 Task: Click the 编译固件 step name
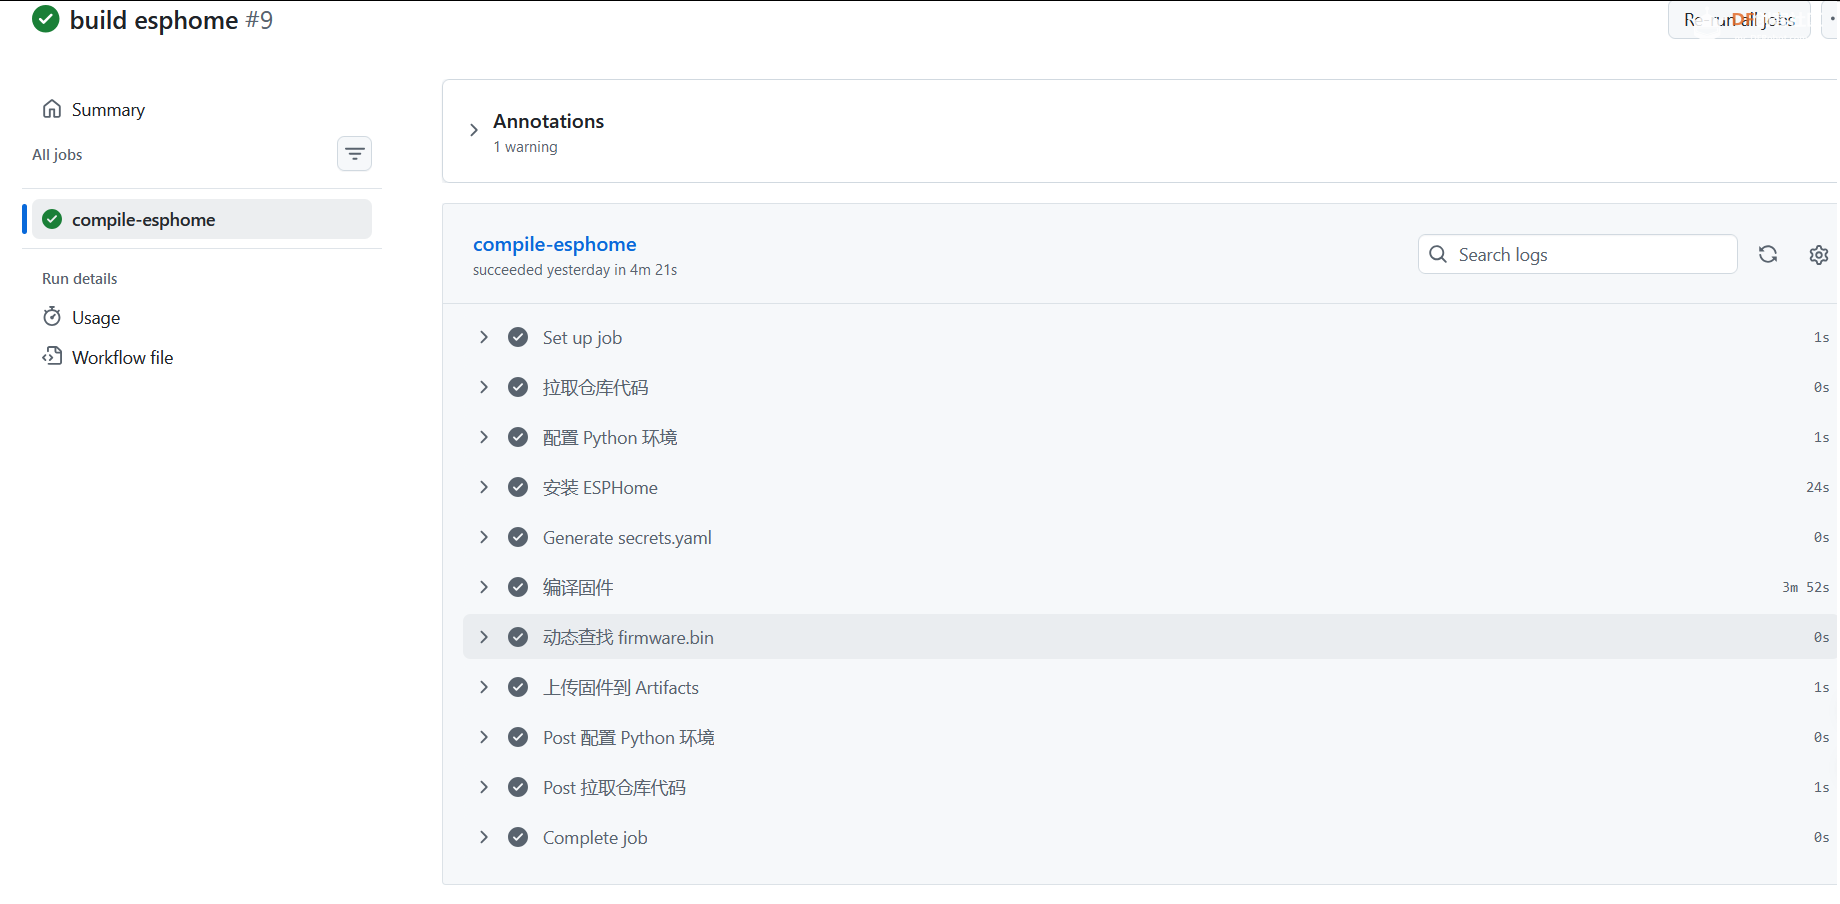click(x=578, y=587)
